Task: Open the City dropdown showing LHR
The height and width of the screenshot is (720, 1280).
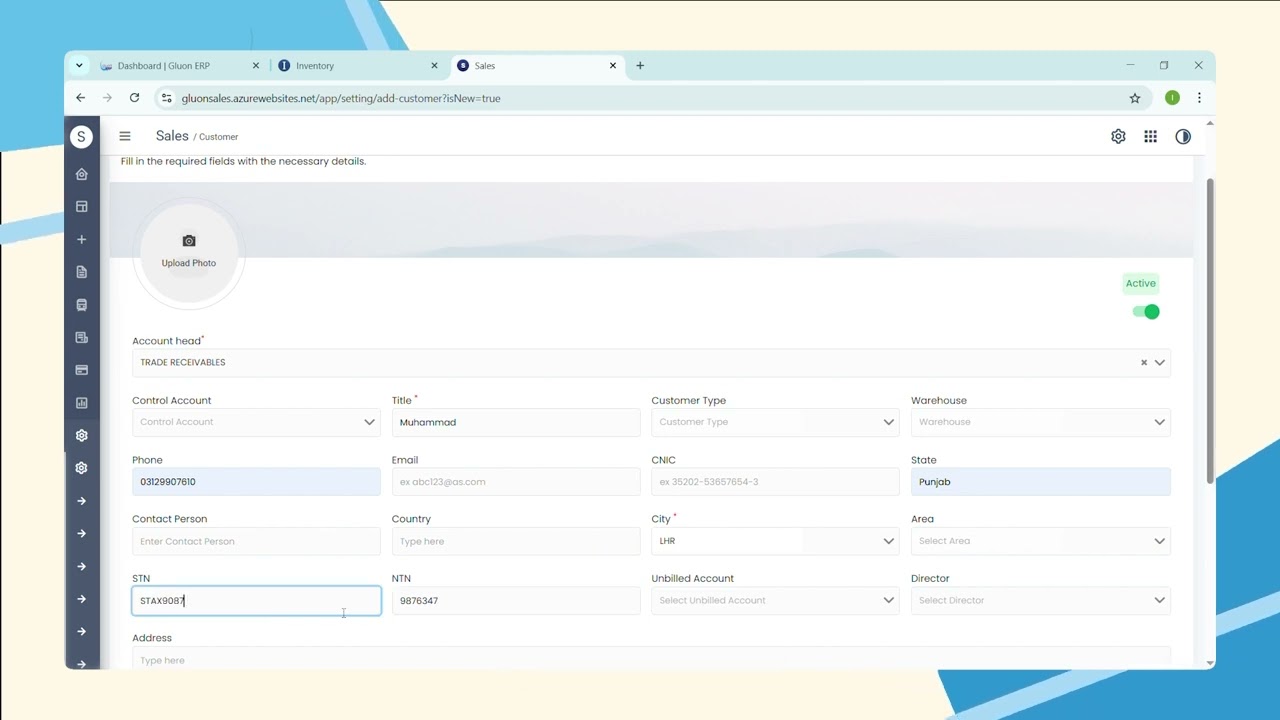Action: coord(775,541)
